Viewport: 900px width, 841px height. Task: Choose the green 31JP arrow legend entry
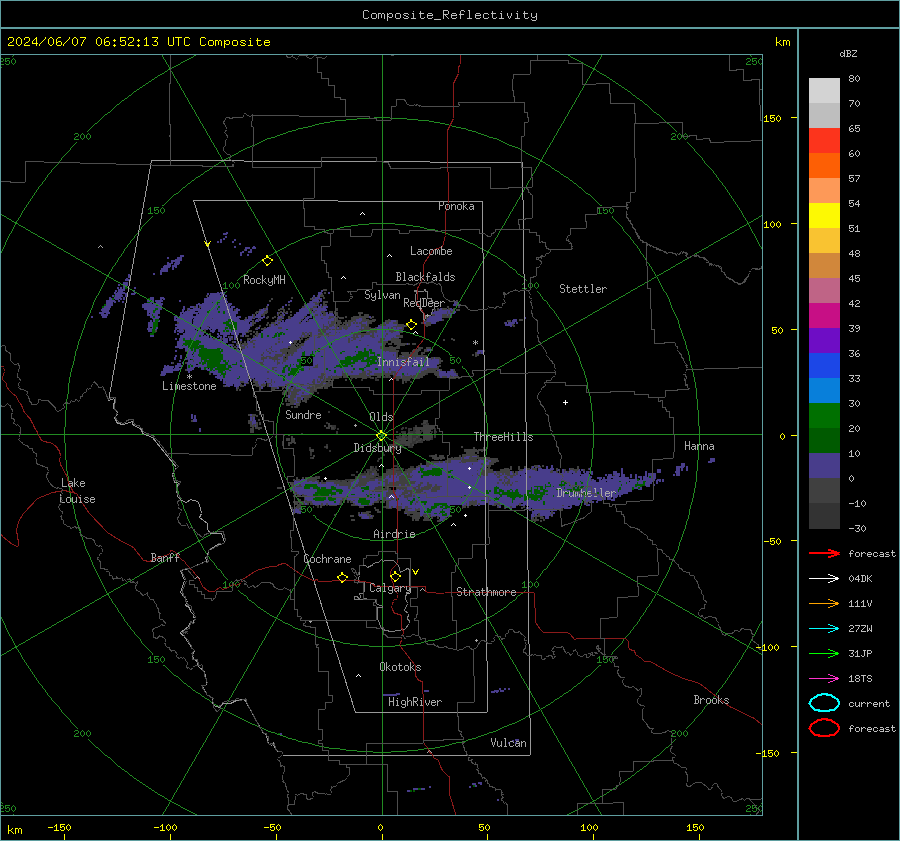pyautogui.click(x=824, y=653)
